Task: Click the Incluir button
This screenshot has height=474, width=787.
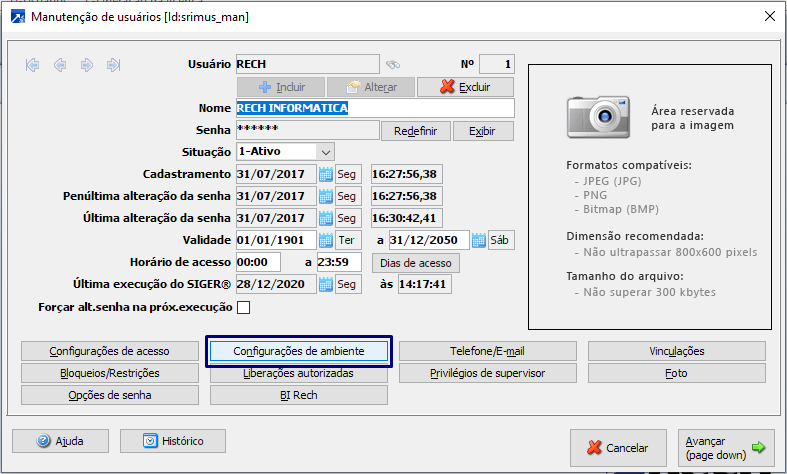Action: tap(281, 87)
